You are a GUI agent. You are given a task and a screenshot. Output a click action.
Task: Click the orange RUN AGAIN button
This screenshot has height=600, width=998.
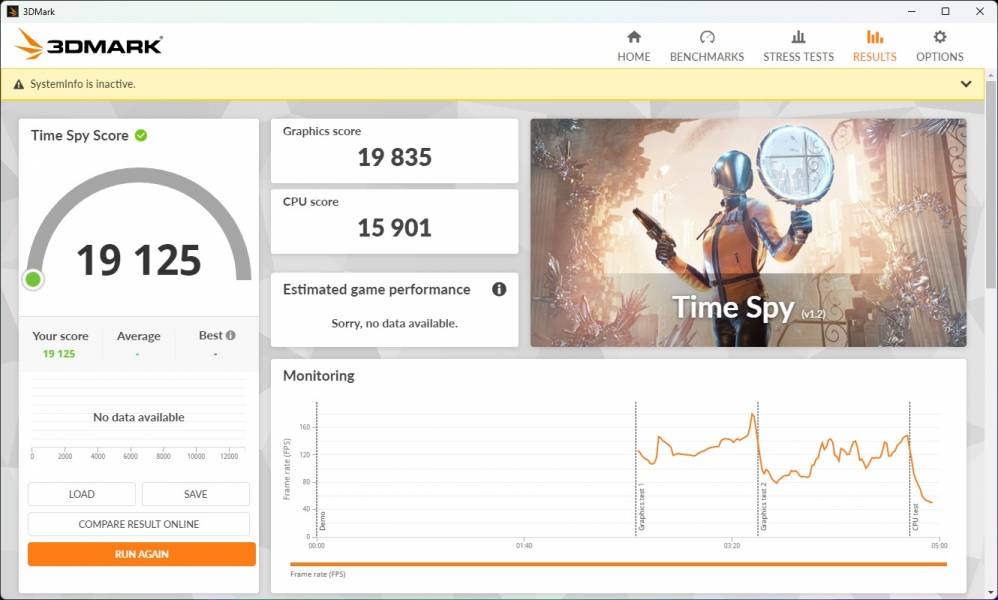[x=141, y=554]
